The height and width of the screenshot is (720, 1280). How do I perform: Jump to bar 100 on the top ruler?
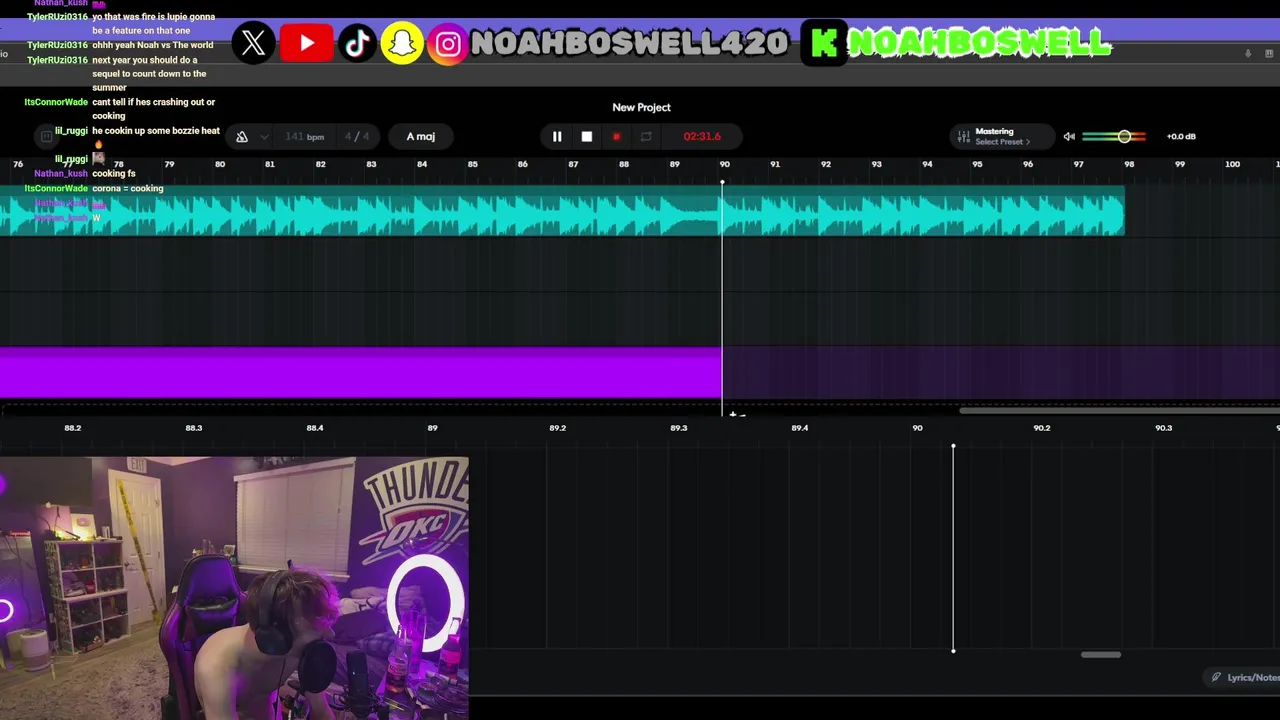click(1232, 164)
